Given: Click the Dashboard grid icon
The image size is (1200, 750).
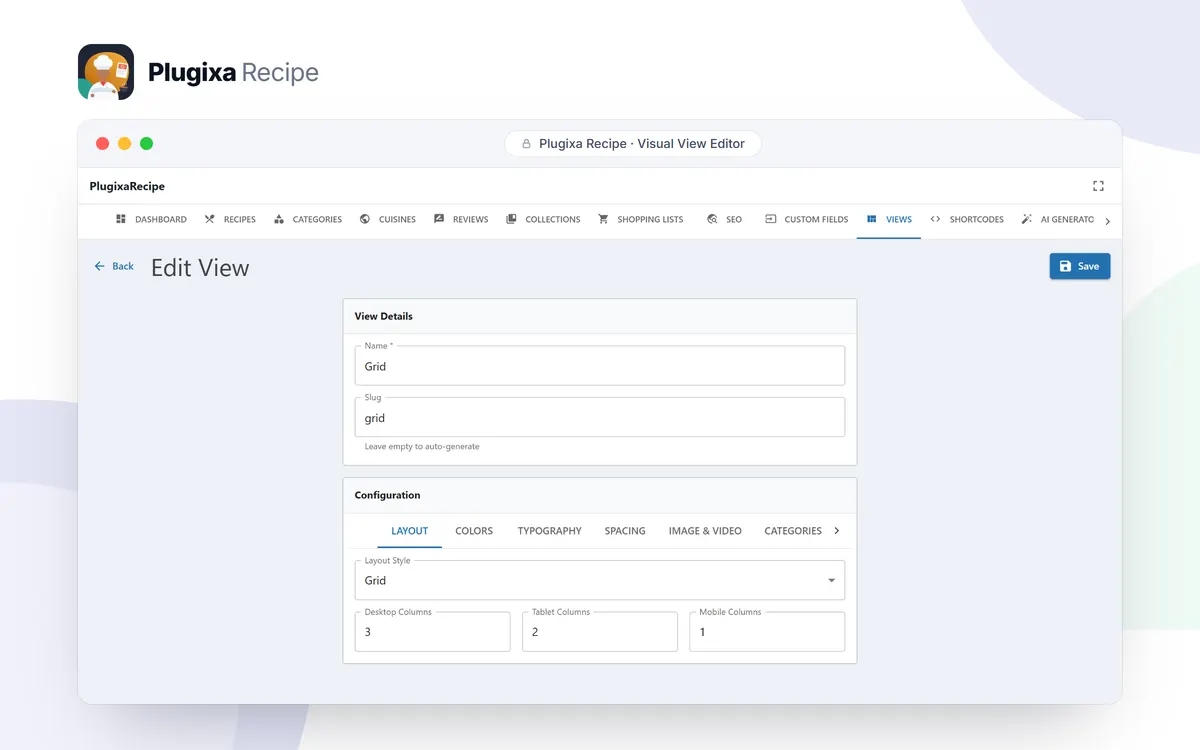Looking at the screenshot, I should coord(121,219).
